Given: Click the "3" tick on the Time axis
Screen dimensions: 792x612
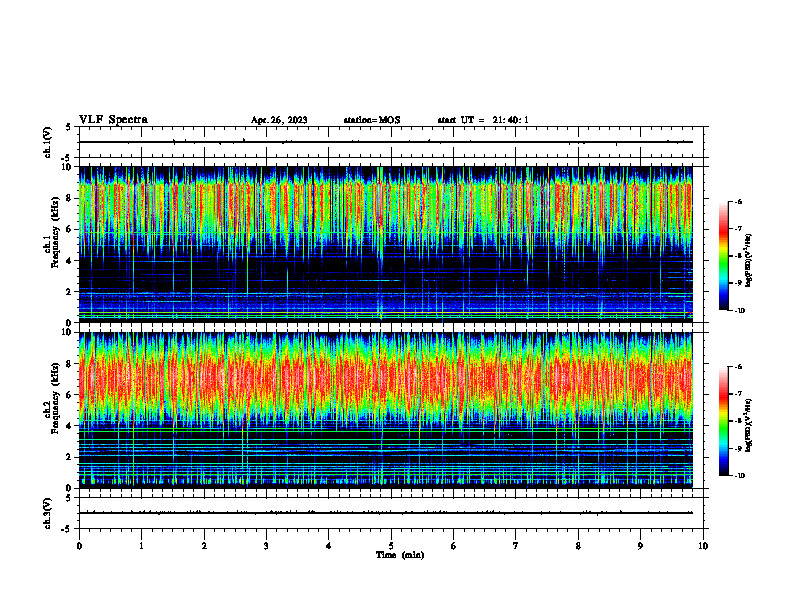Looking at the screenshot, I should pyautogui.click(x=266, y=546).
